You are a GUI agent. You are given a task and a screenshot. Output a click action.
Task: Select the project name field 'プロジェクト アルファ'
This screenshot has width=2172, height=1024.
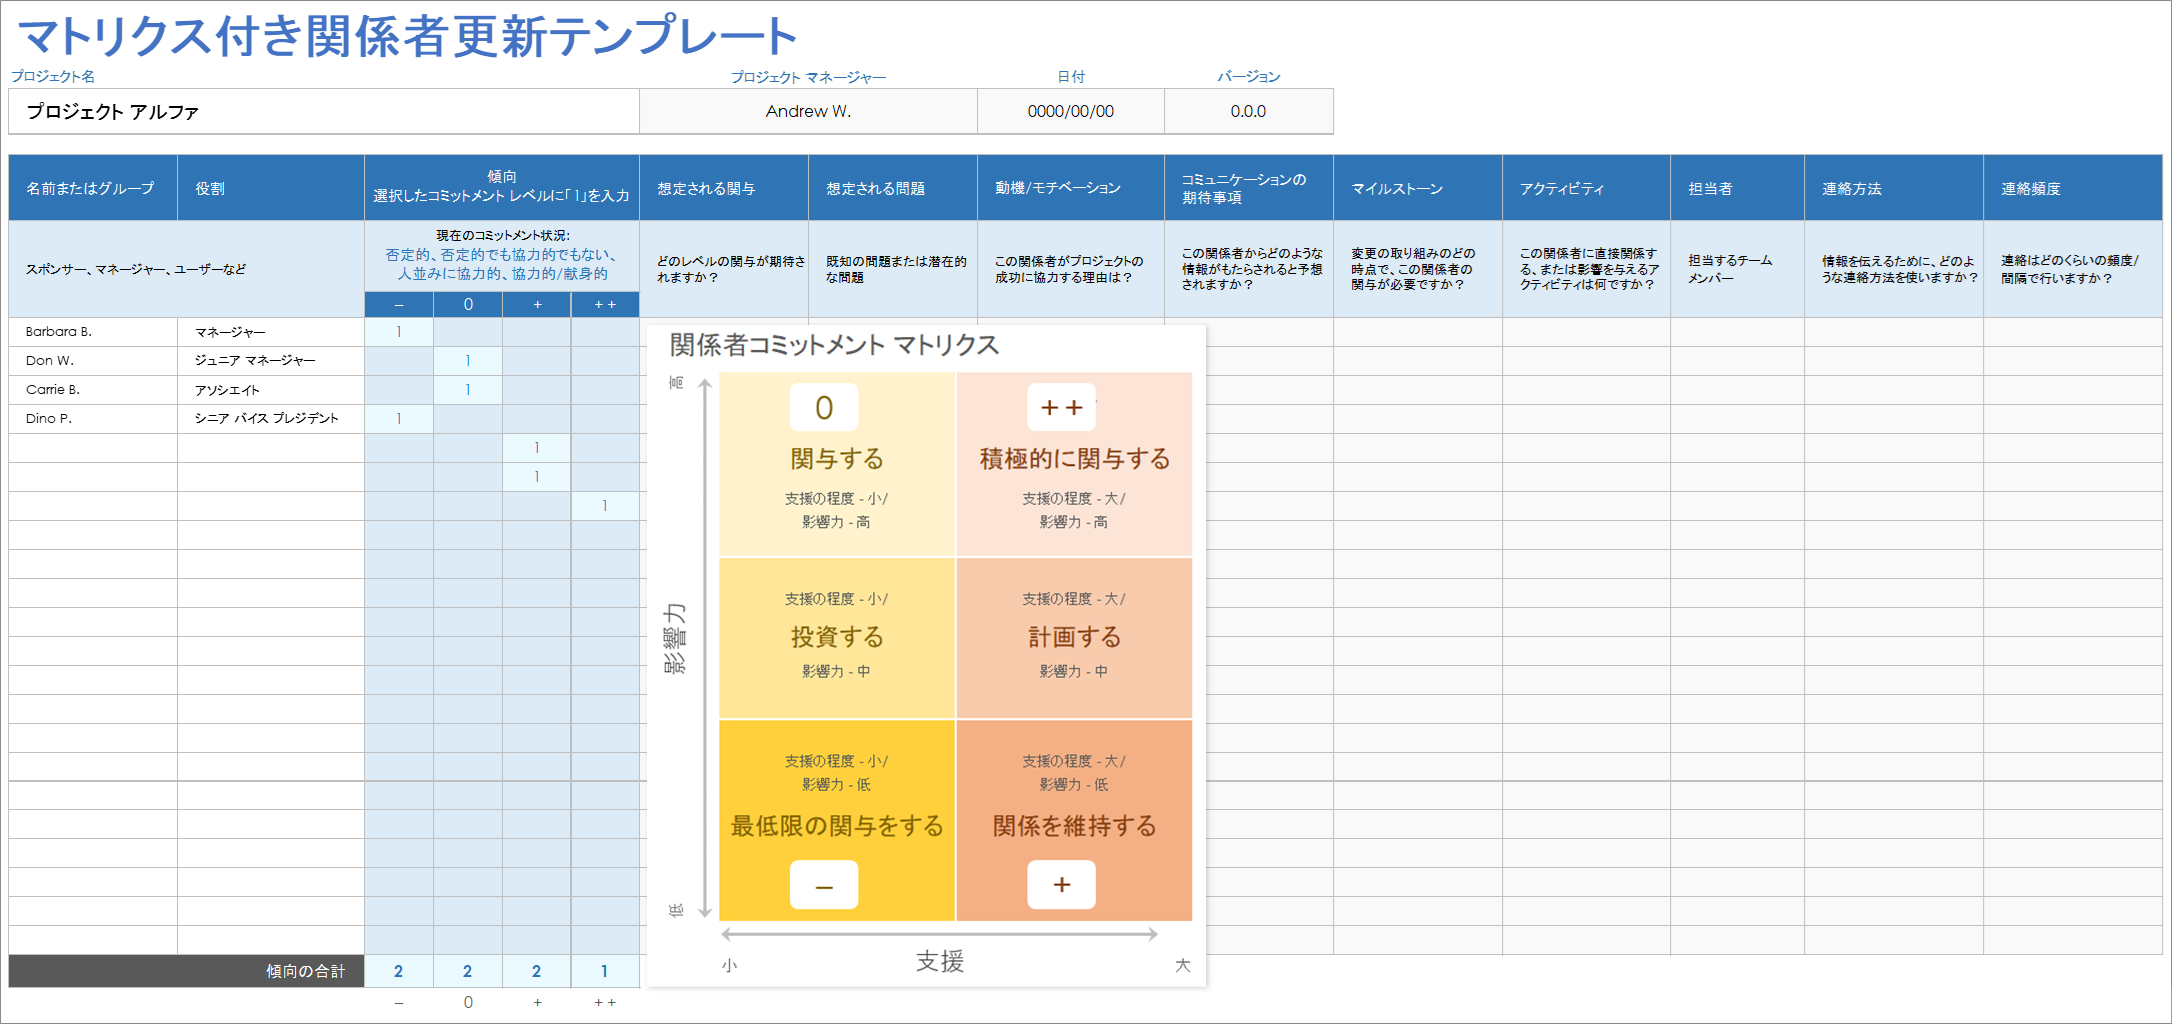point(324,111)
